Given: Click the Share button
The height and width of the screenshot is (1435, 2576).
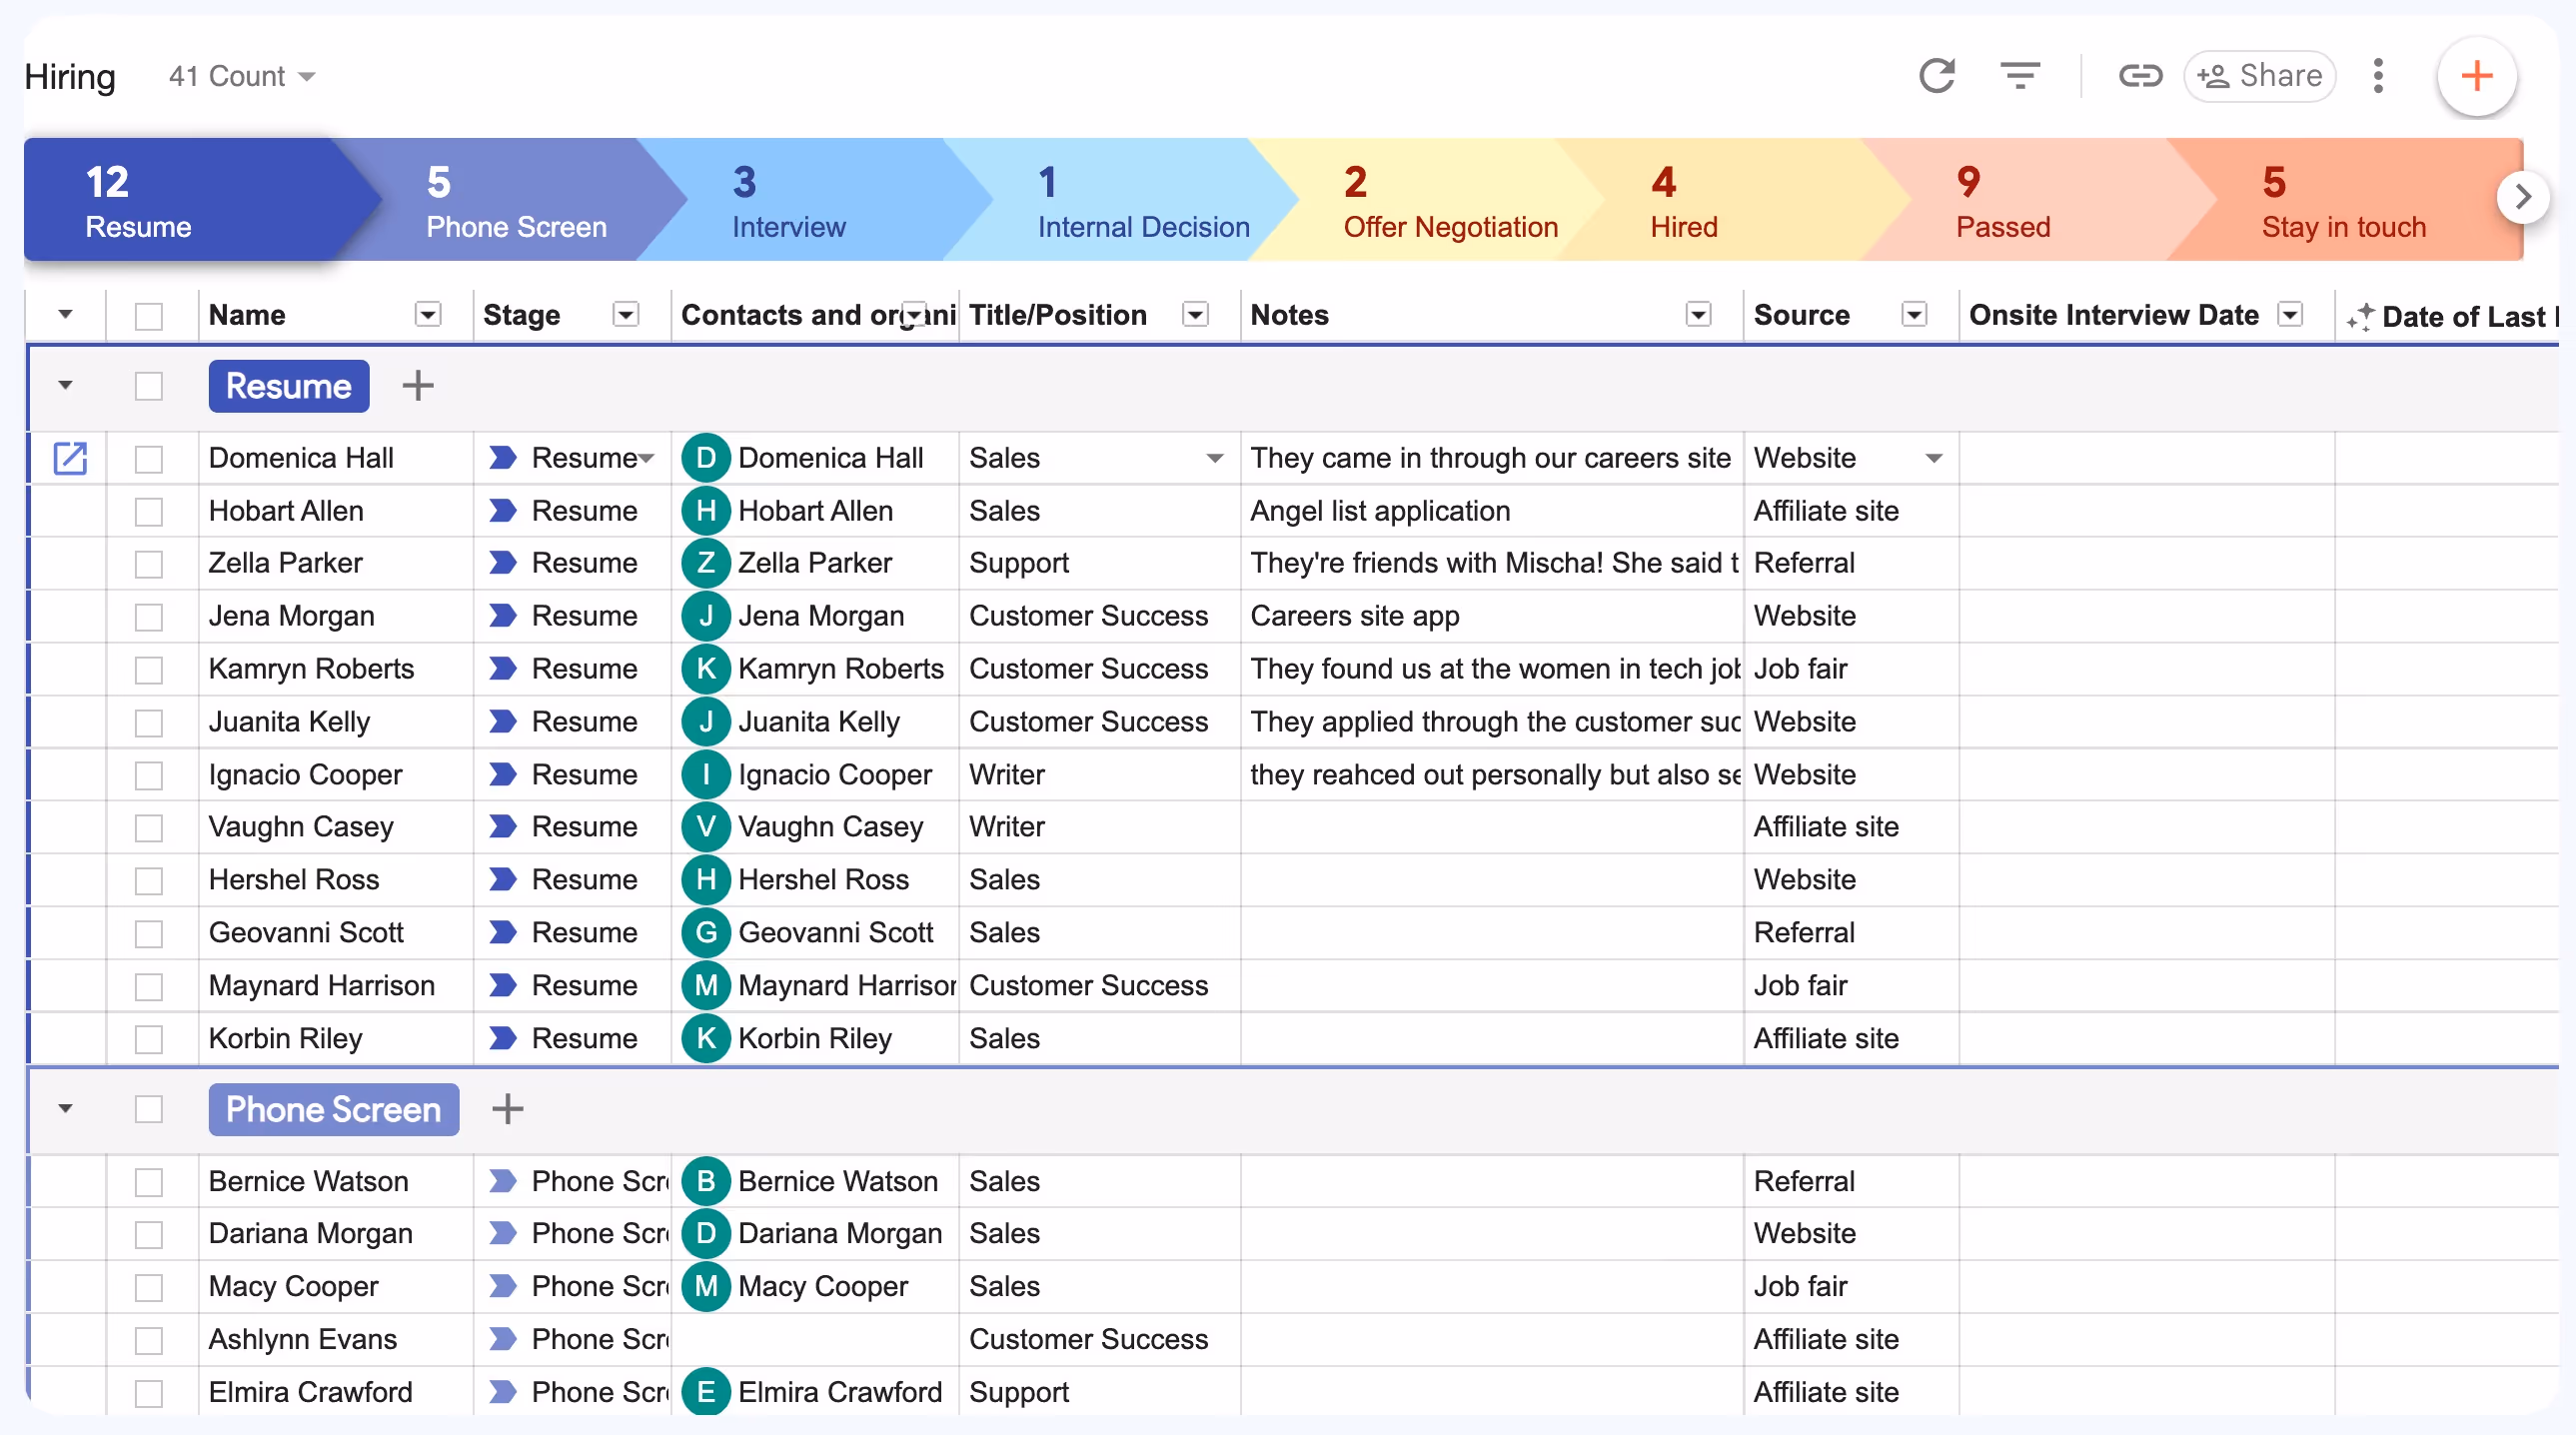Looking at the screenshot, I should pyautogui.click(x=2259, y=76).
